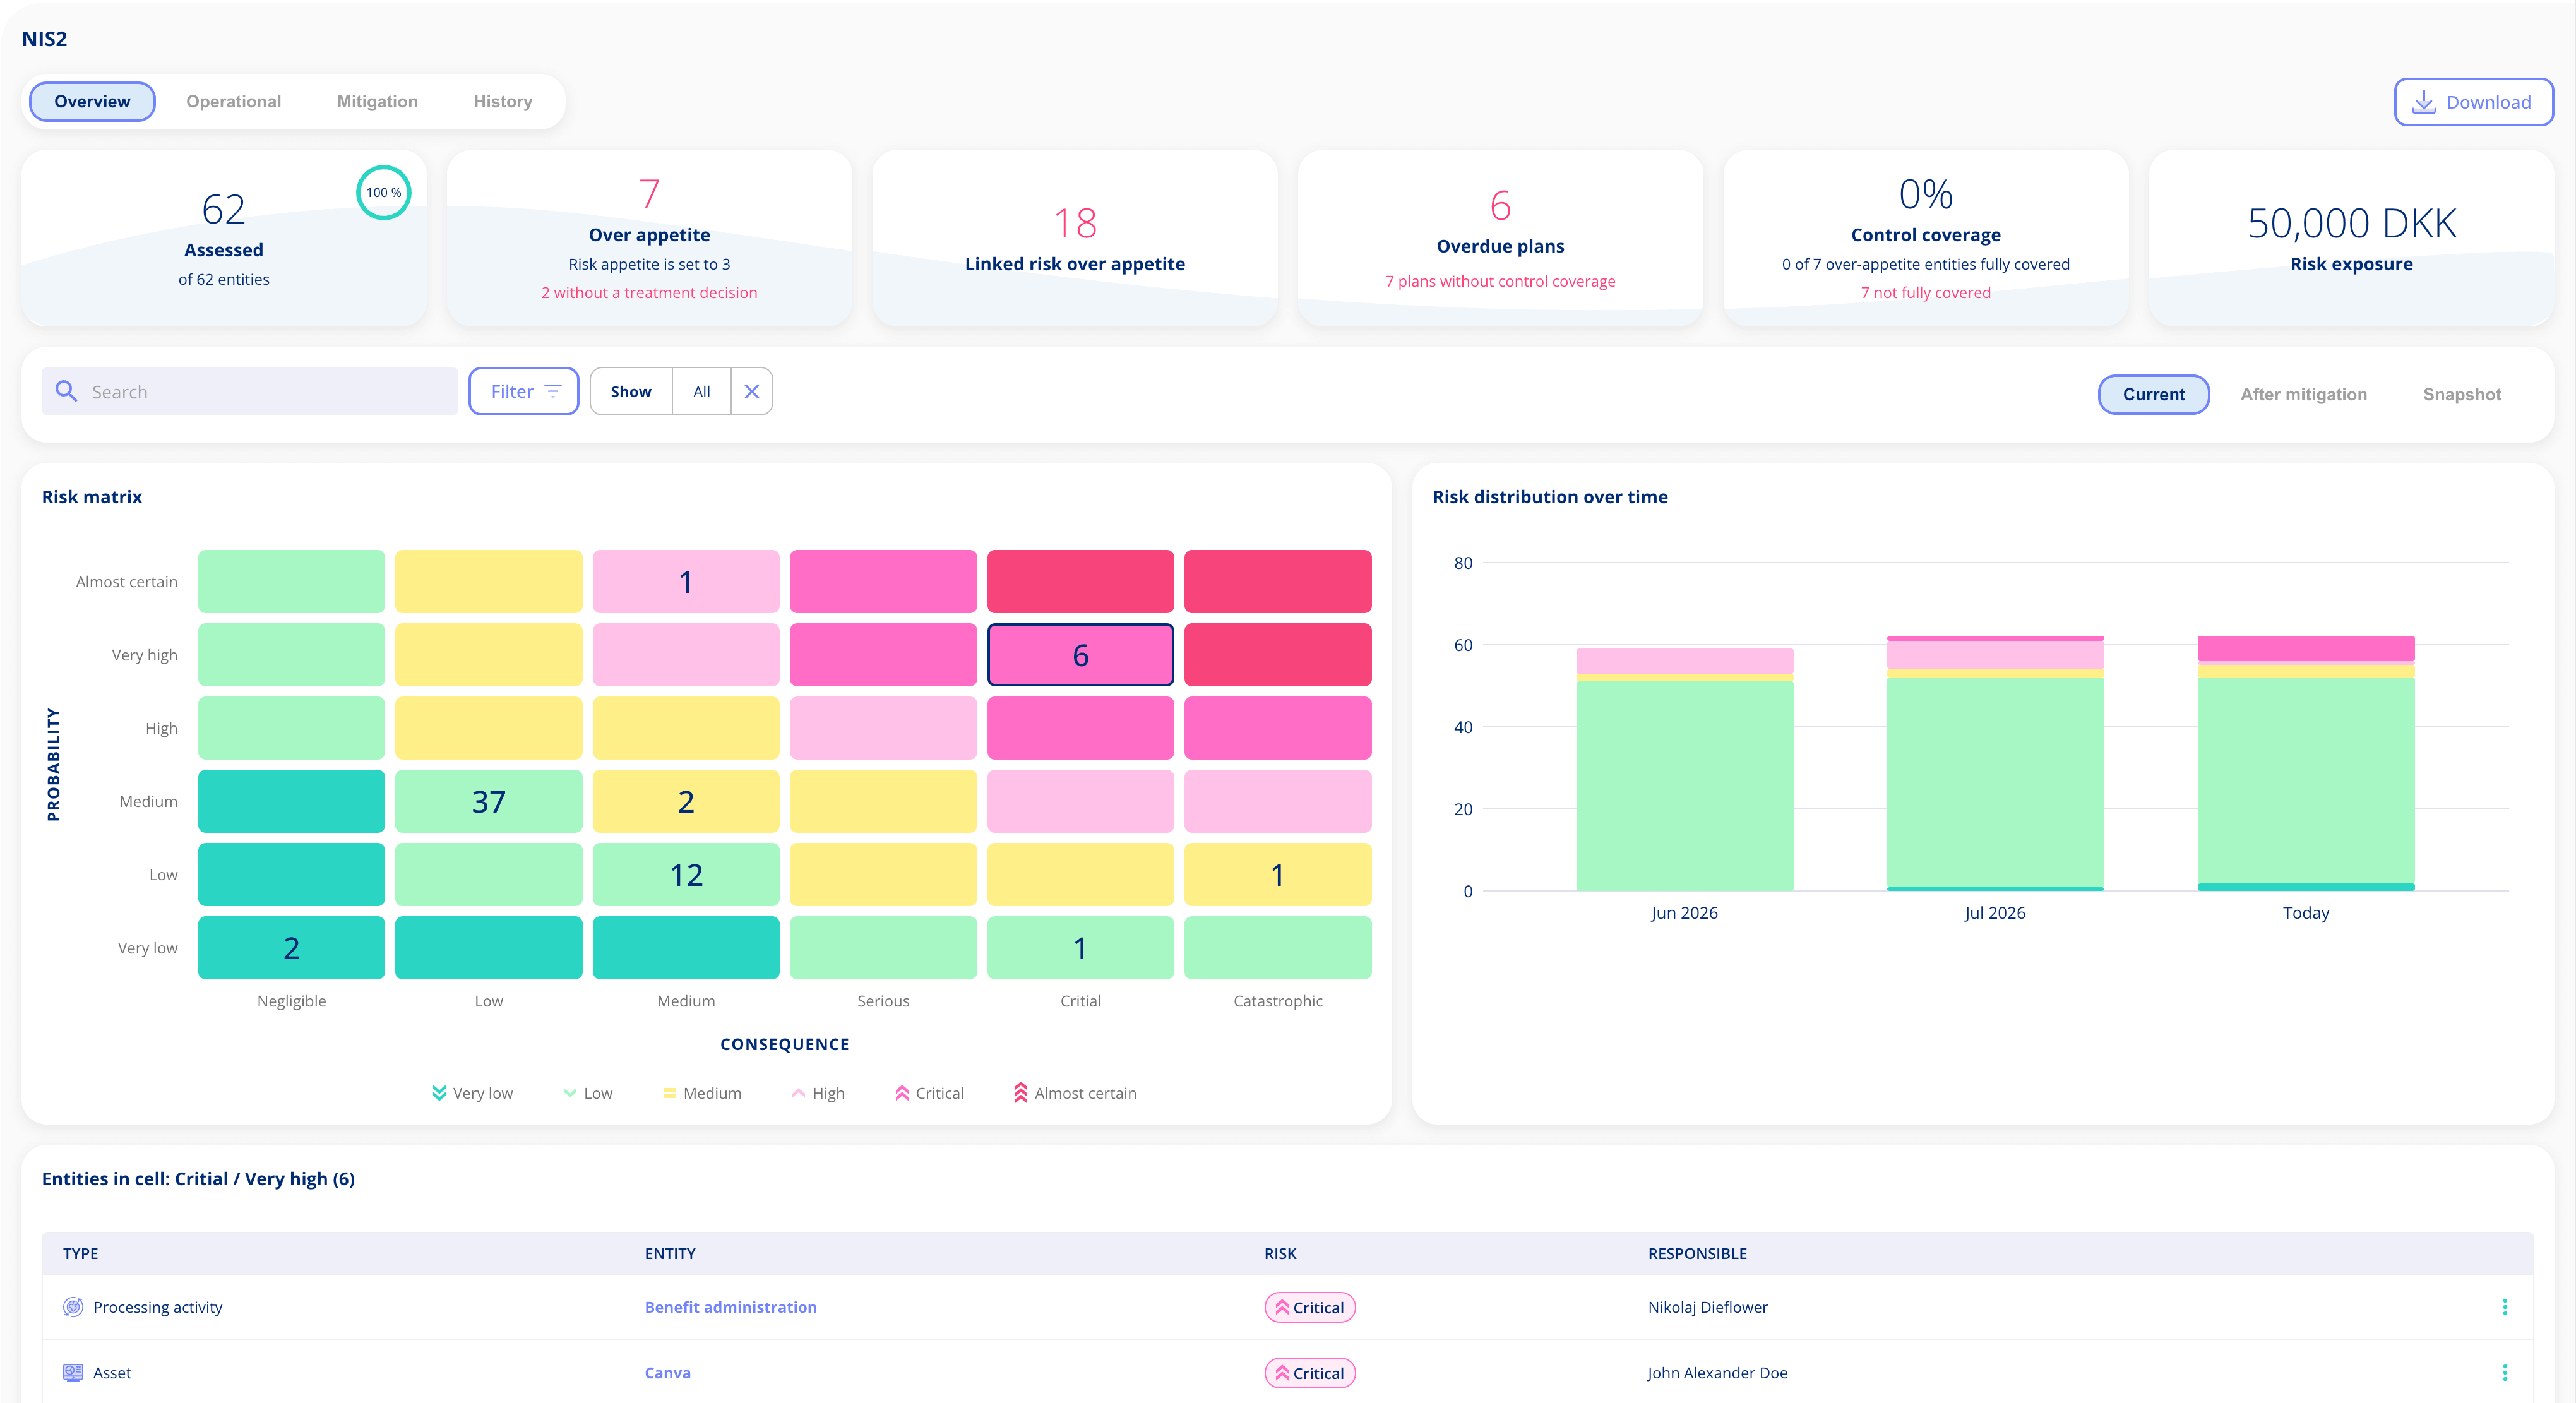Click the RESPONSIBLE column header
Viewport: 2576px width, 1403px height.
[x=1697, y=1253]
